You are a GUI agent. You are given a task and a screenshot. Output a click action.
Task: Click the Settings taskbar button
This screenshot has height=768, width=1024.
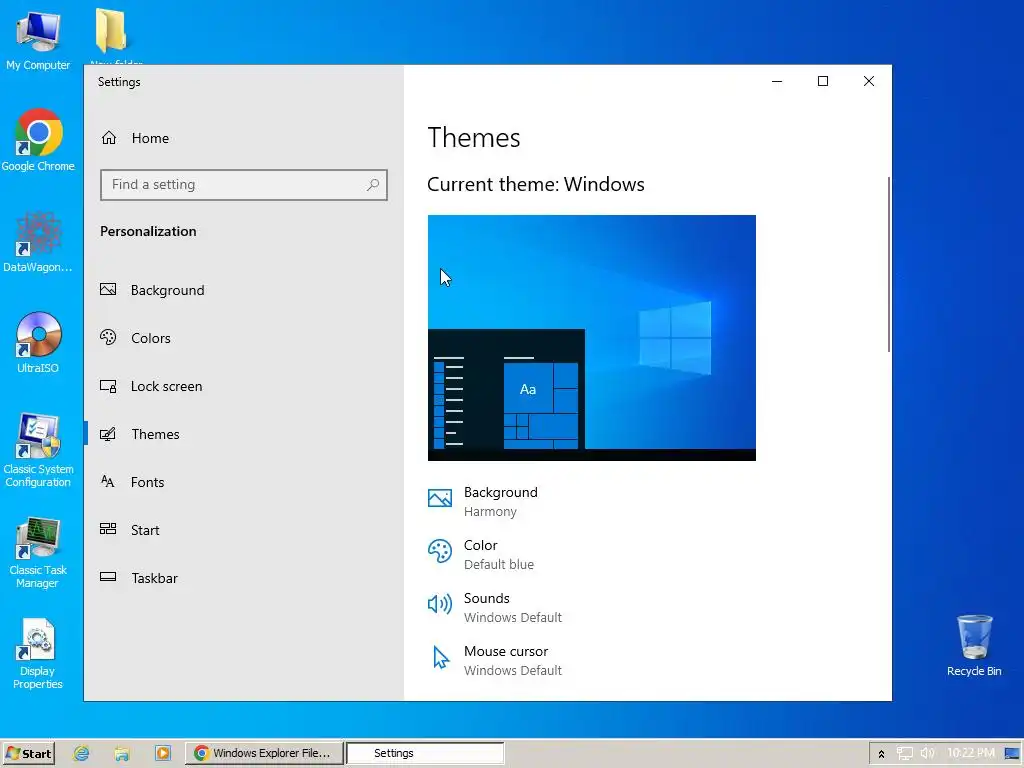tap(425, 753)
